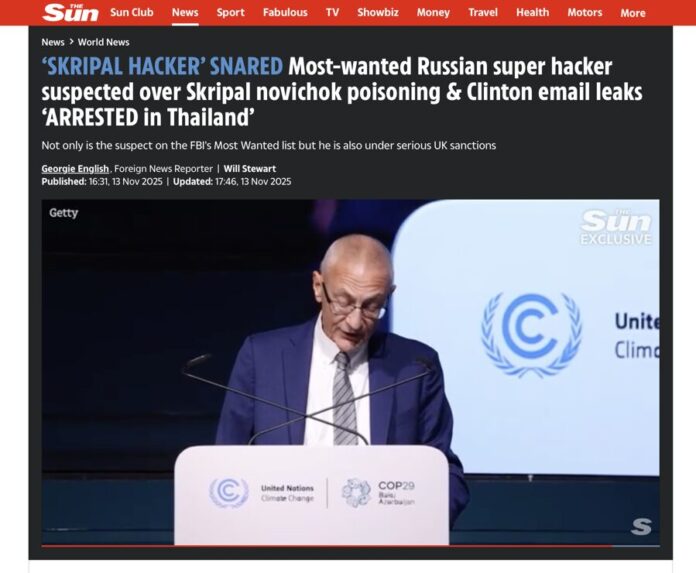Open the Fabulous section

pos(285,12)
